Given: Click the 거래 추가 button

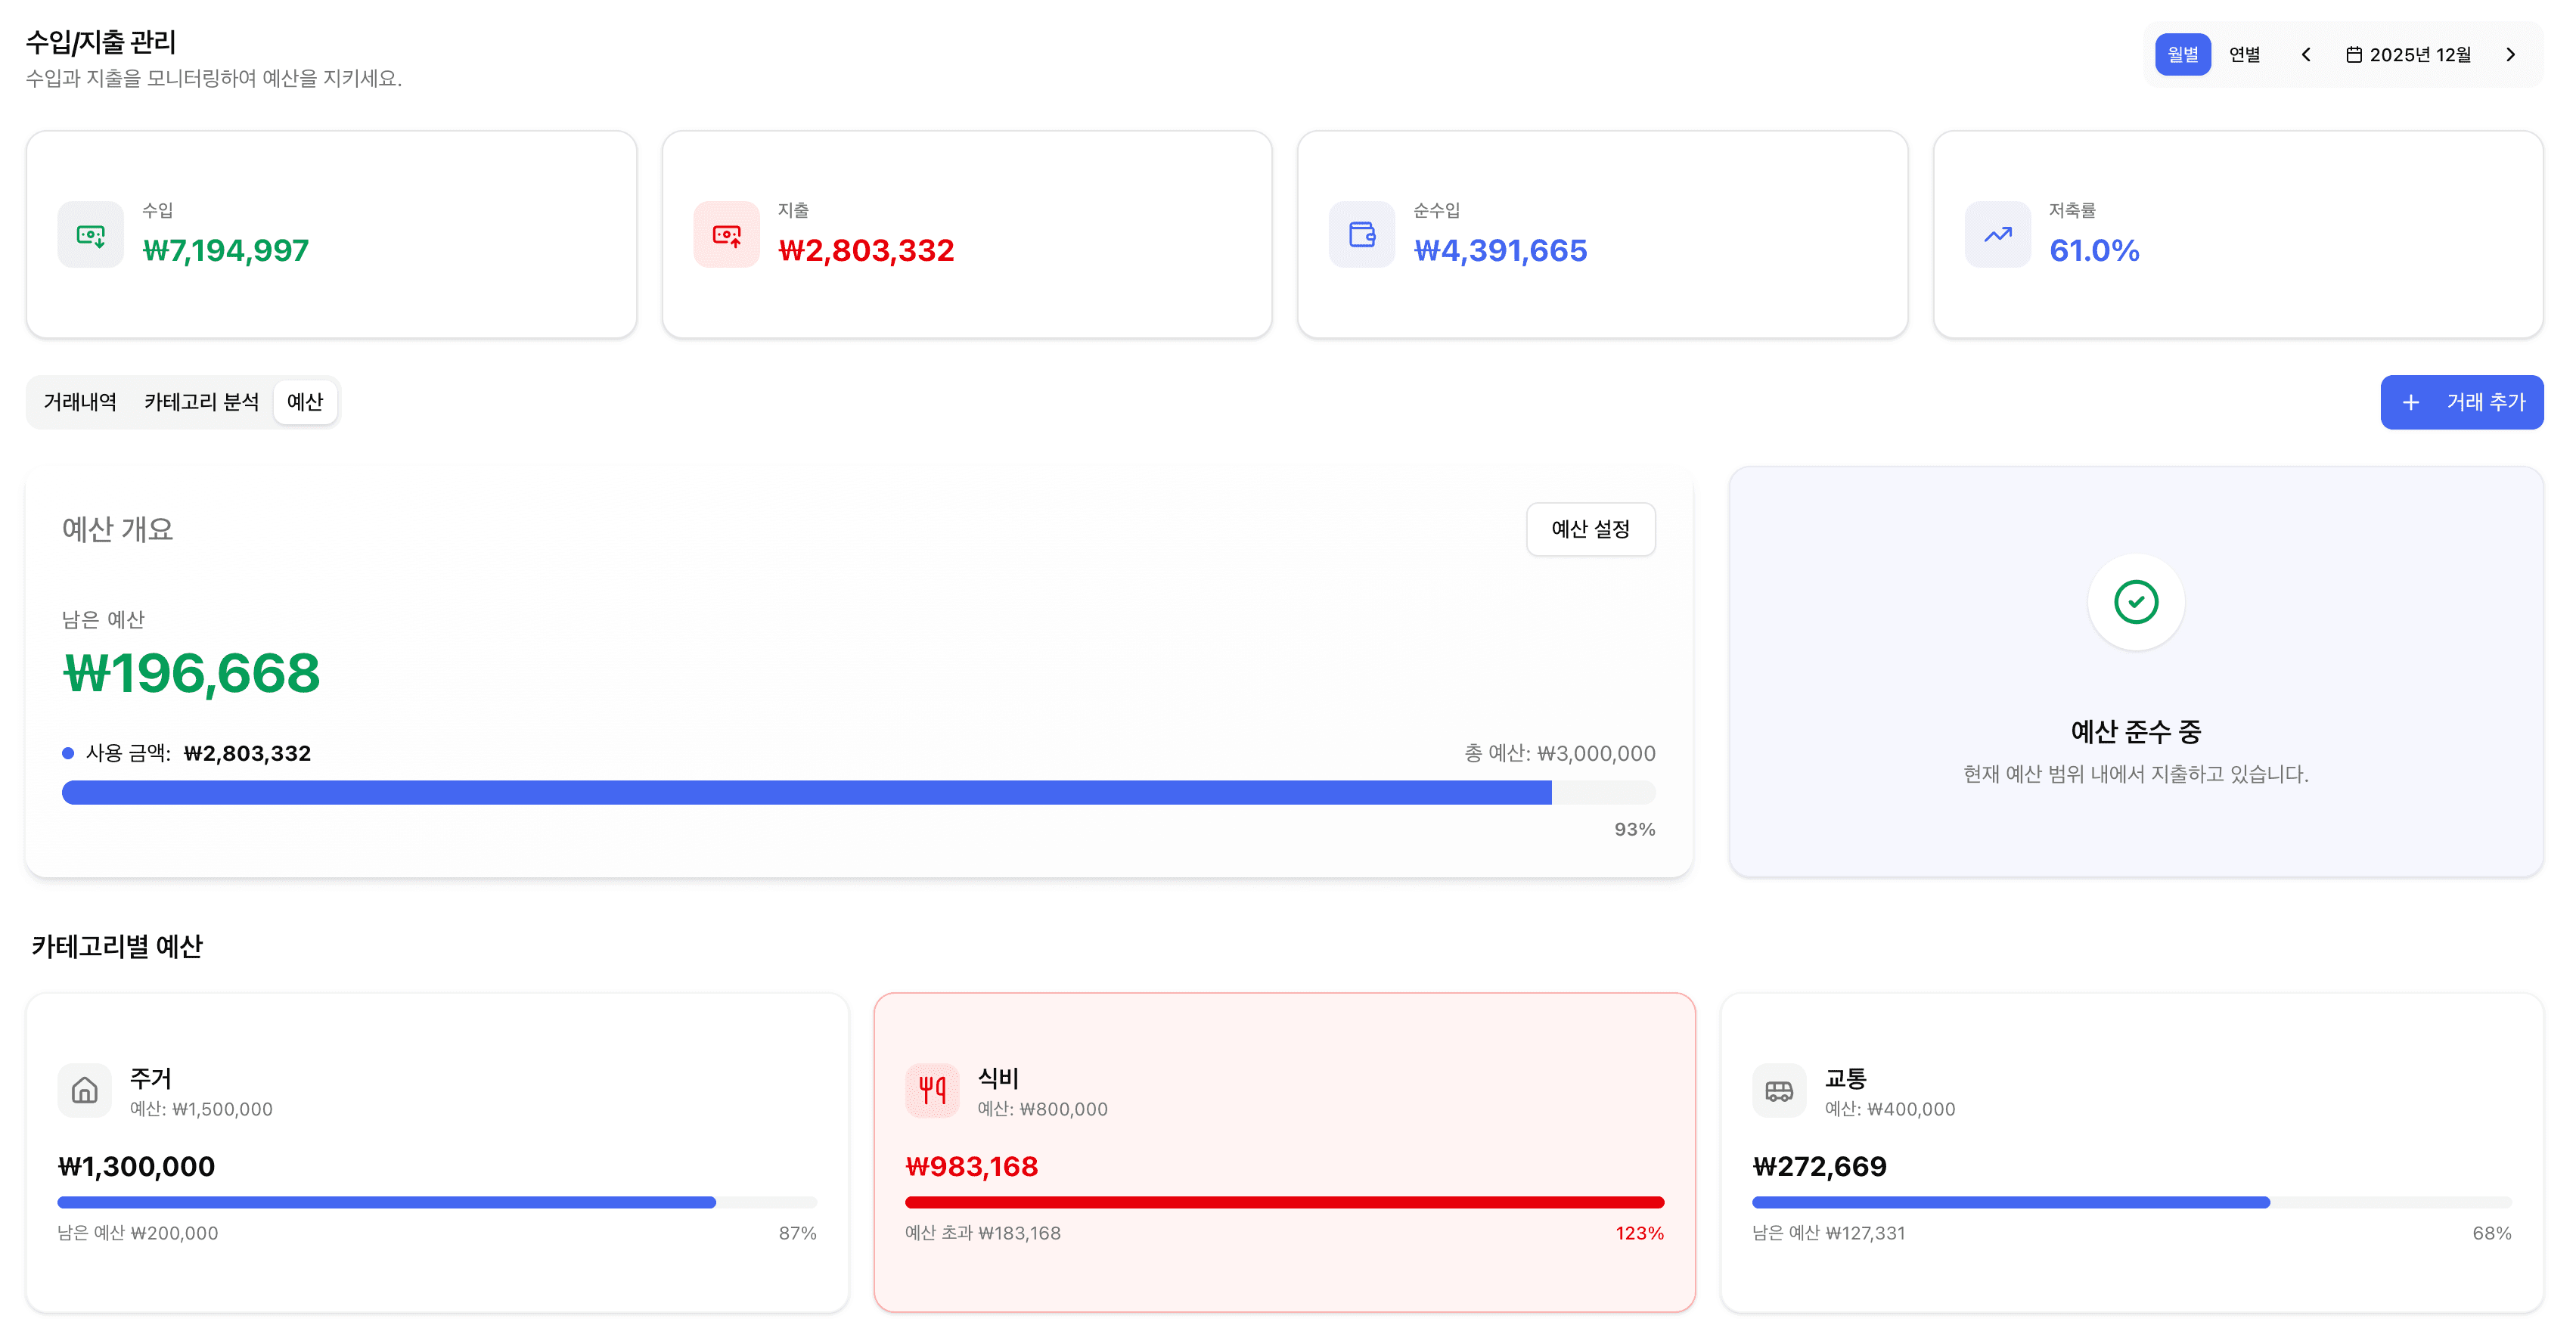Looking at the screenshot, I should tap(2461, 402).
